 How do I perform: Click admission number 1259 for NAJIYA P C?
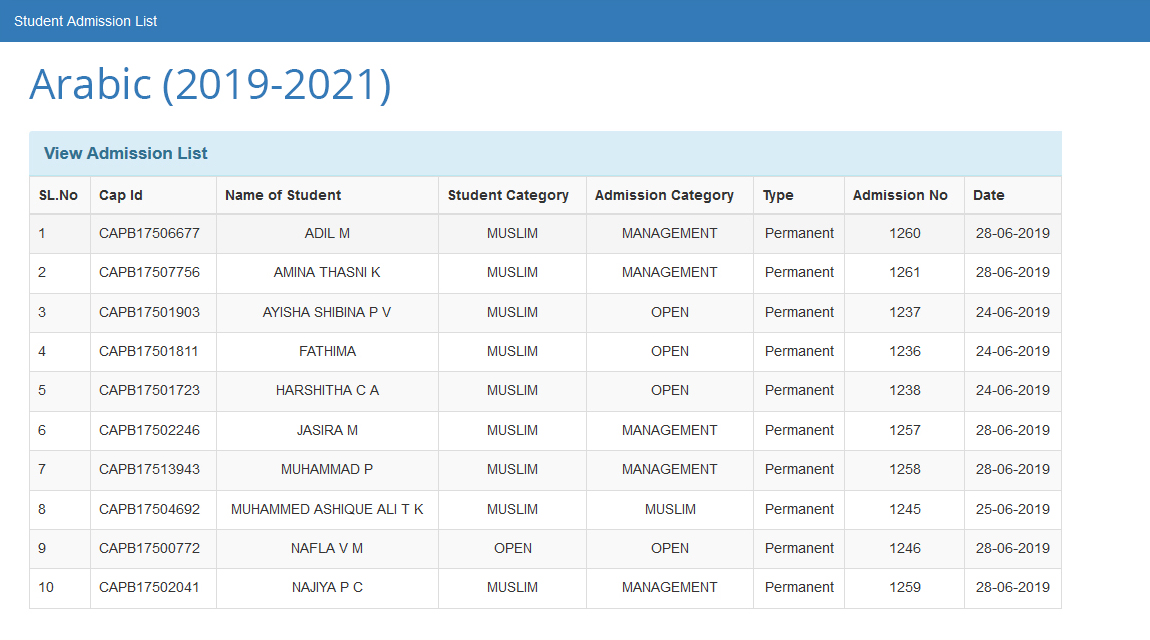(x=904, y=587)
